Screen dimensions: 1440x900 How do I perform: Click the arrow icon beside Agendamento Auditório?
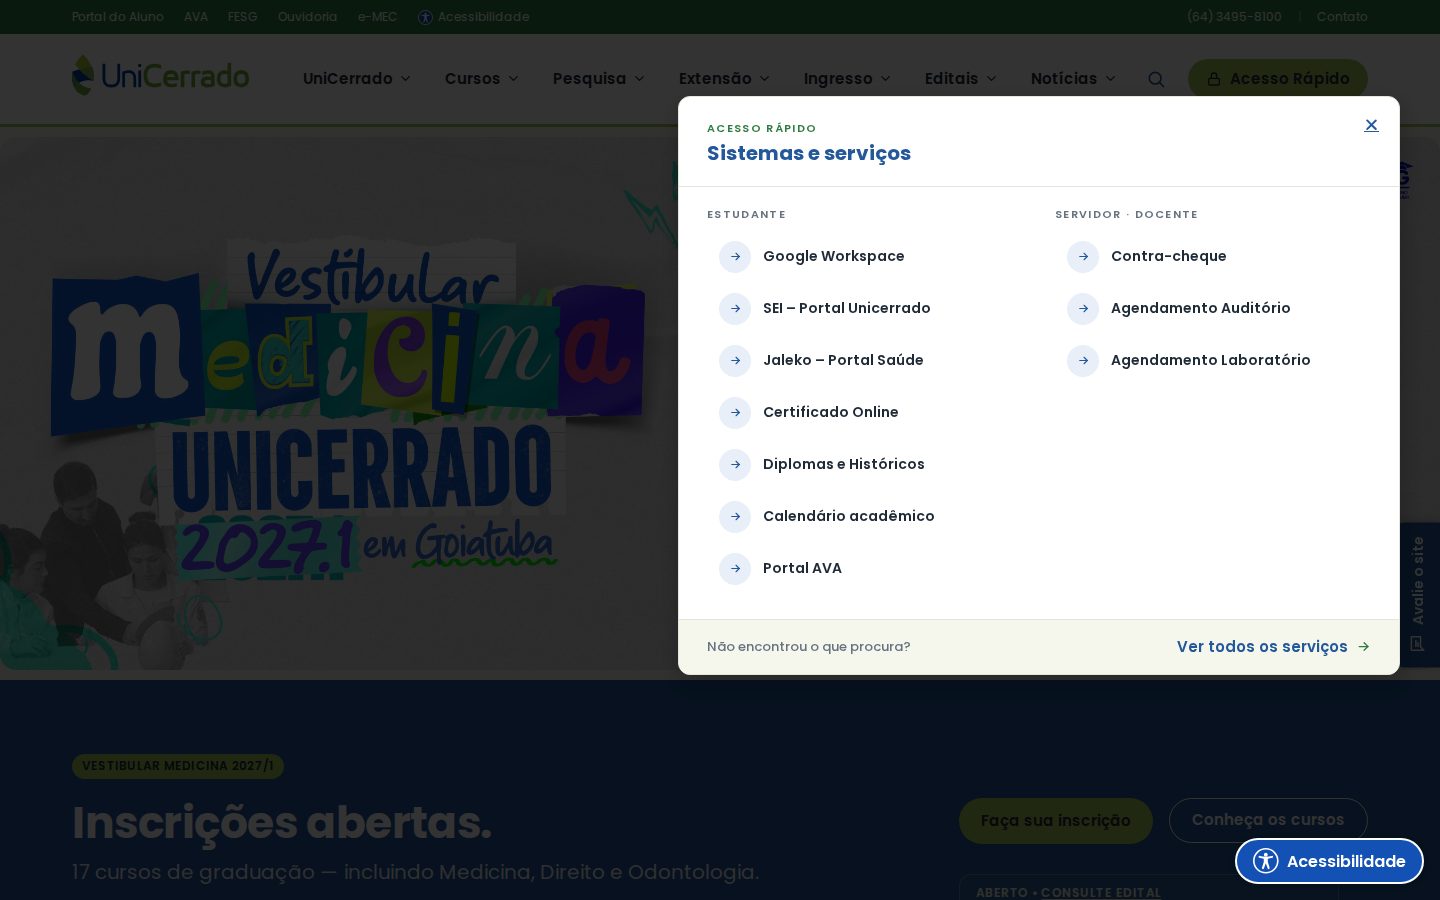point(1083,309)
